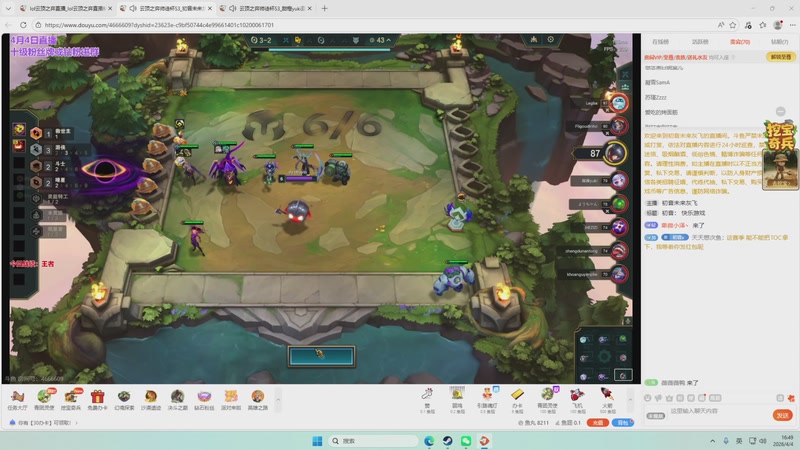The width and height of the screenshot is (800, 450).
Task: Open Steam from the taskbar
Action: click(447, 441)
